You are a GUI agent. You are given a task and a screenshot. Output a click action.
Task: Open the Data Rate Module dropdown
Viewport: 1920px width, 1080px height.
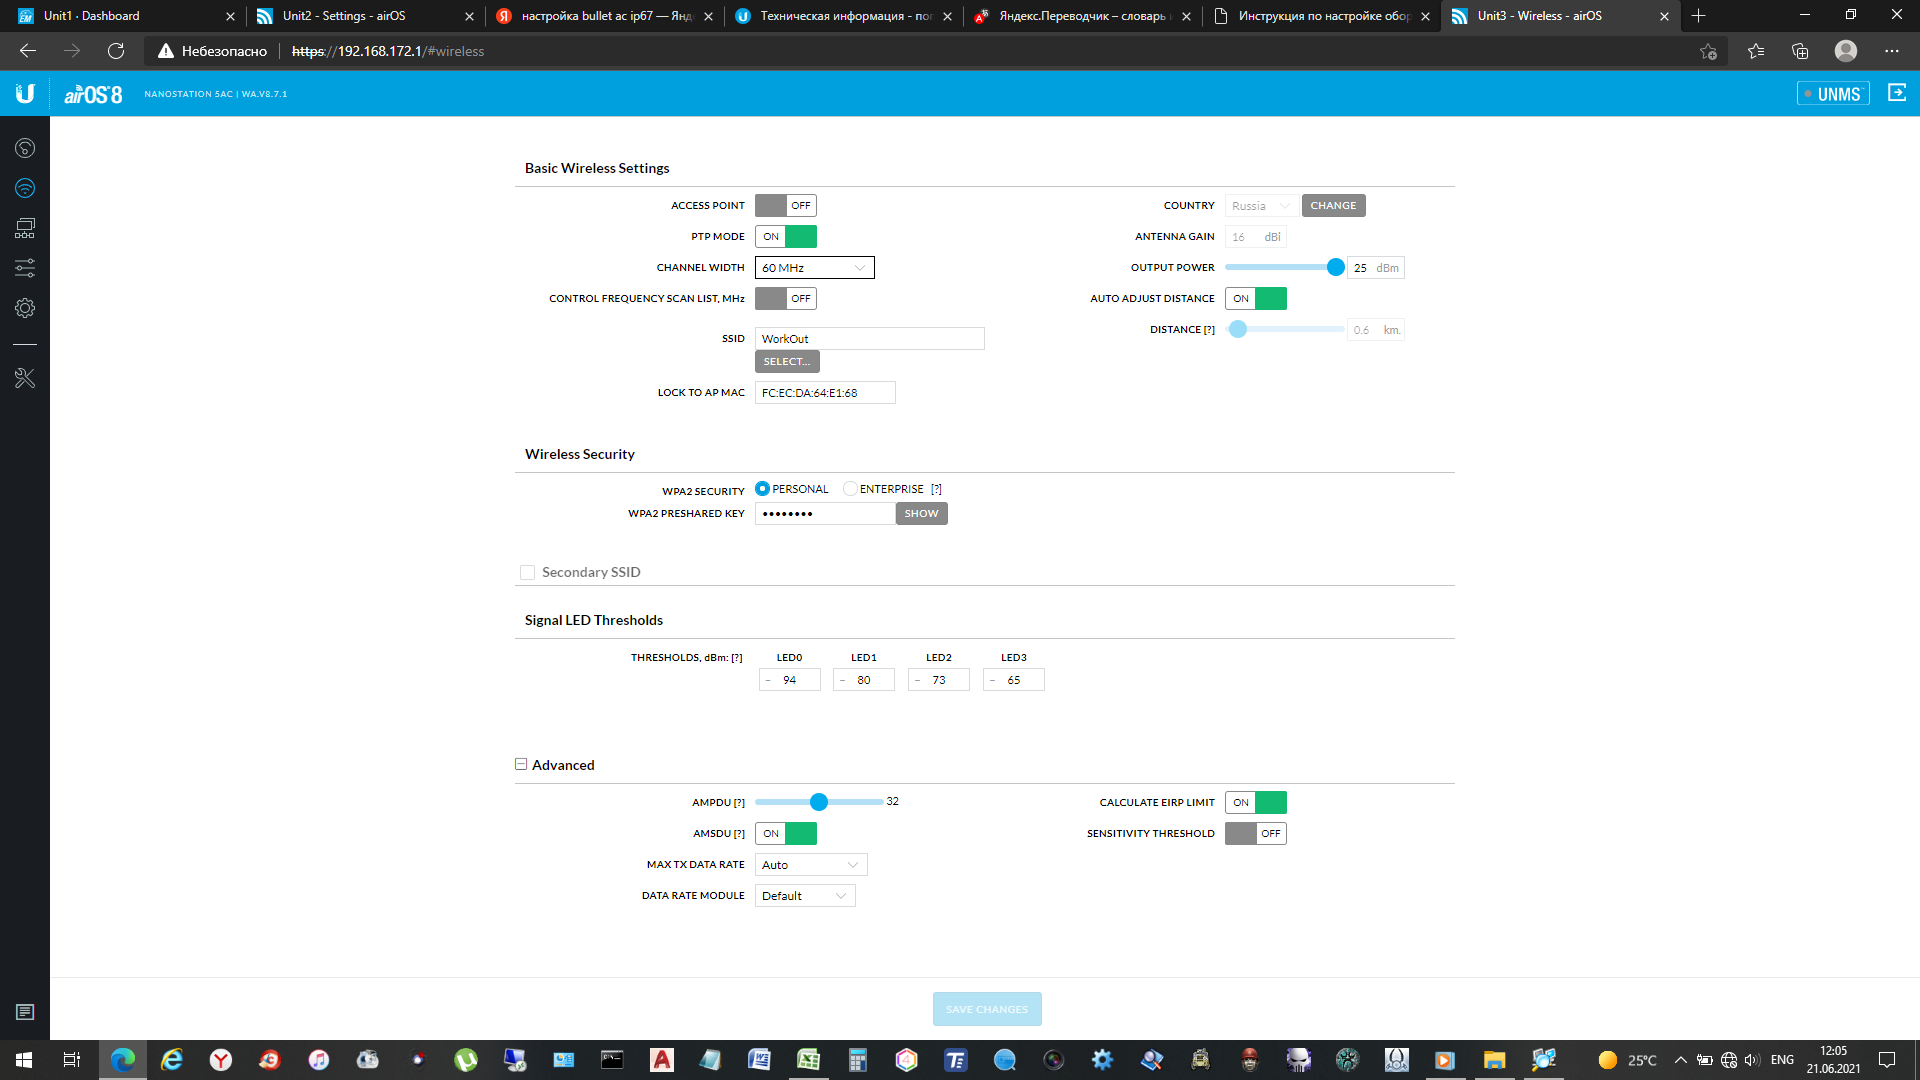tap(805, 896)
